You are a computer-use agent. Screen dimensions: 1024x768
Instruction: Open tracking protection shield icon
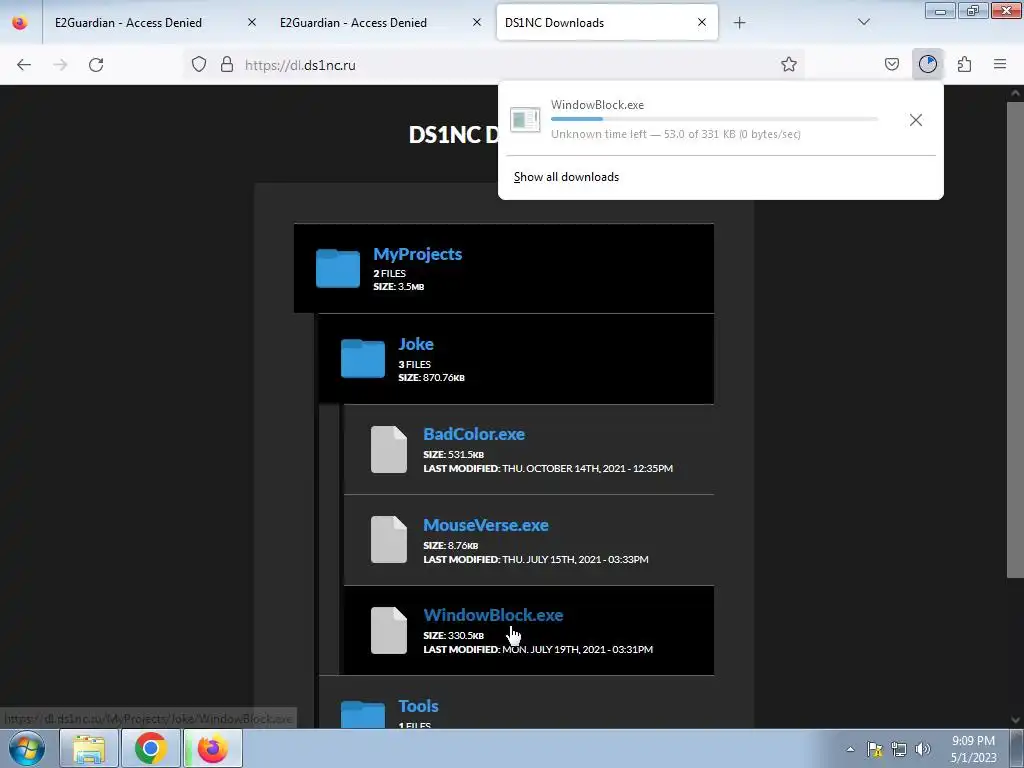[x=199, y=65]
